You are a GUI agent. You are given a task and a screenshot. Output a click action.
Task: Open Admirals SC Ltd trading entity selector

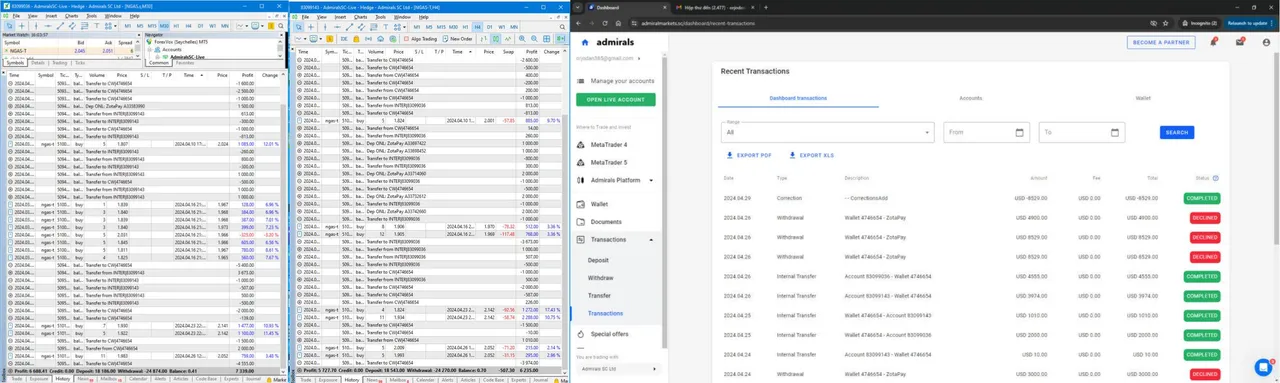point(618,369)
